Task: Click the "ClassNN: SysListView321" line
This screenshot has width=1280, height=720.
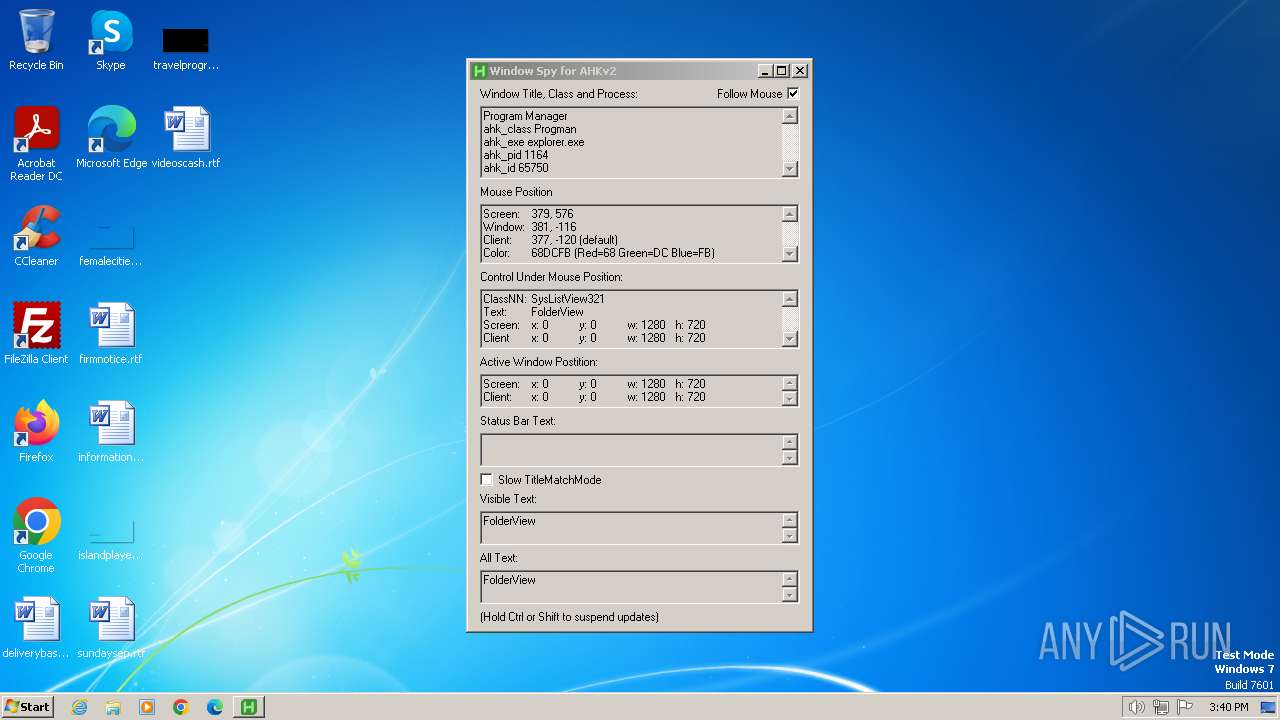Action: coord(544,299)
